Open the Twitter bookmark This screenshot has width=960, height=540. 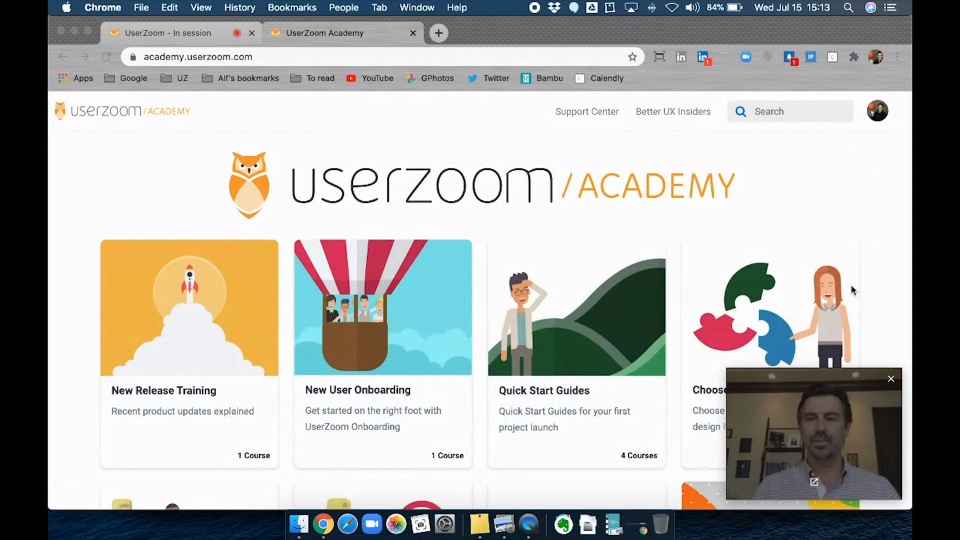pyautogui.click(x=489, y=78)
